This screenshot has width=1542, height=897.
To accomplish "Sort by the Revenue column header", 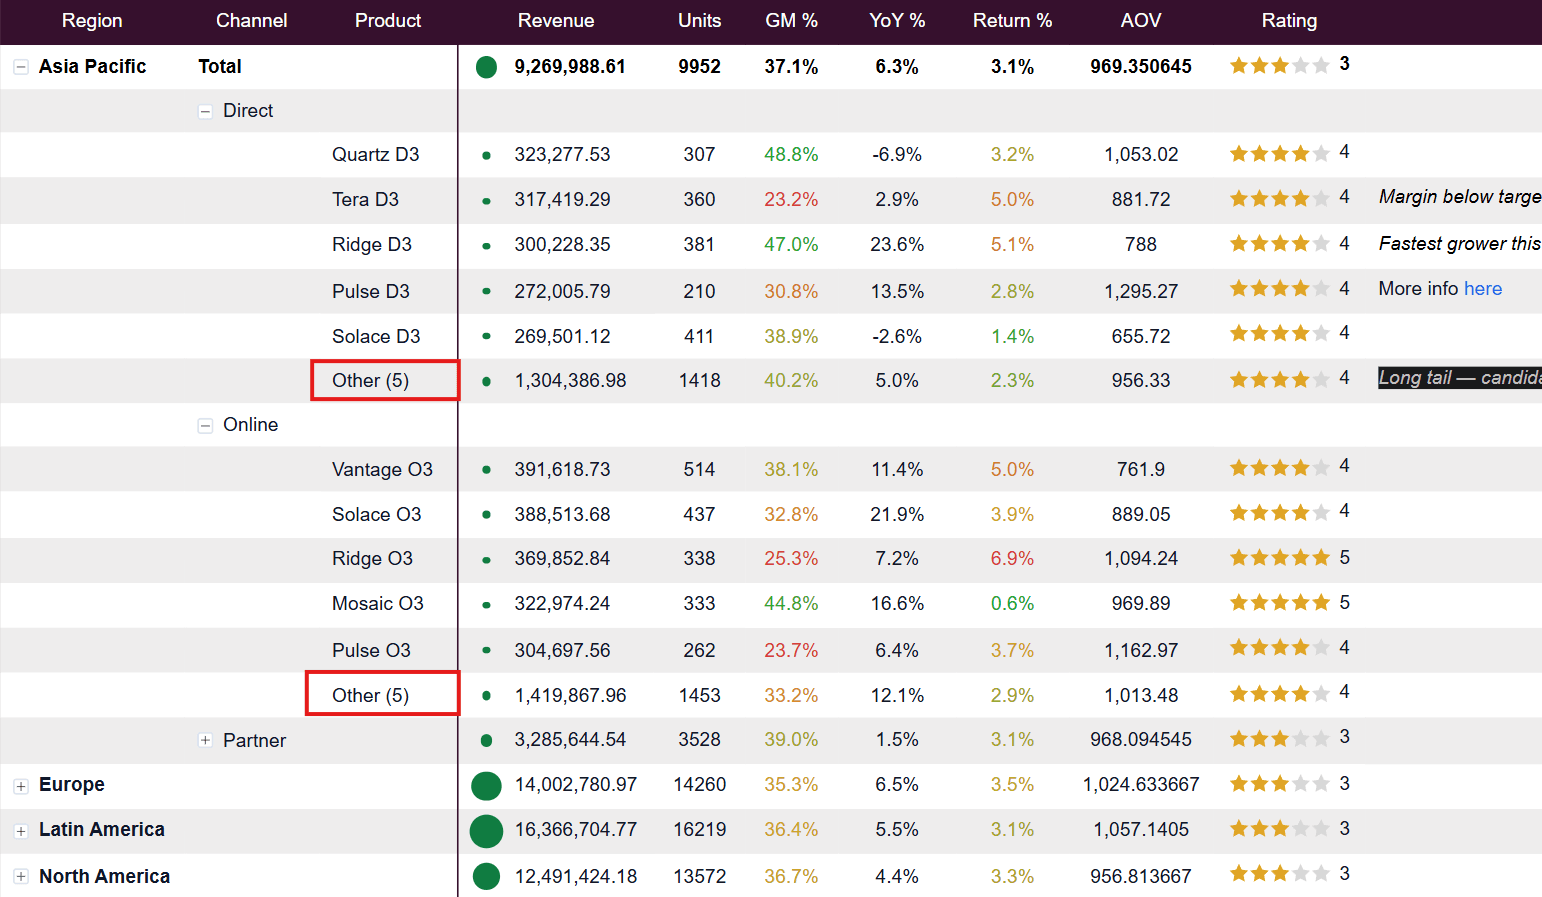I will [556, 21].
